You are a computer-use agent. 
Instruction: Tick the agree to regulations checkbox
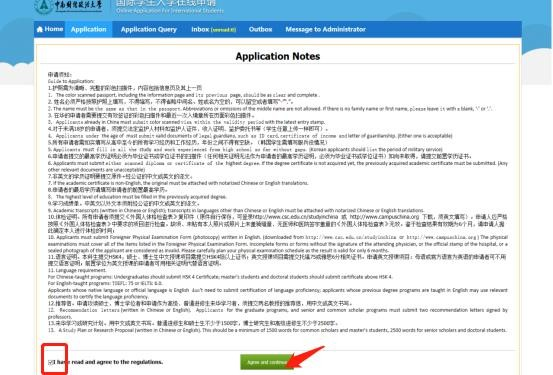(x=51, y=362)
